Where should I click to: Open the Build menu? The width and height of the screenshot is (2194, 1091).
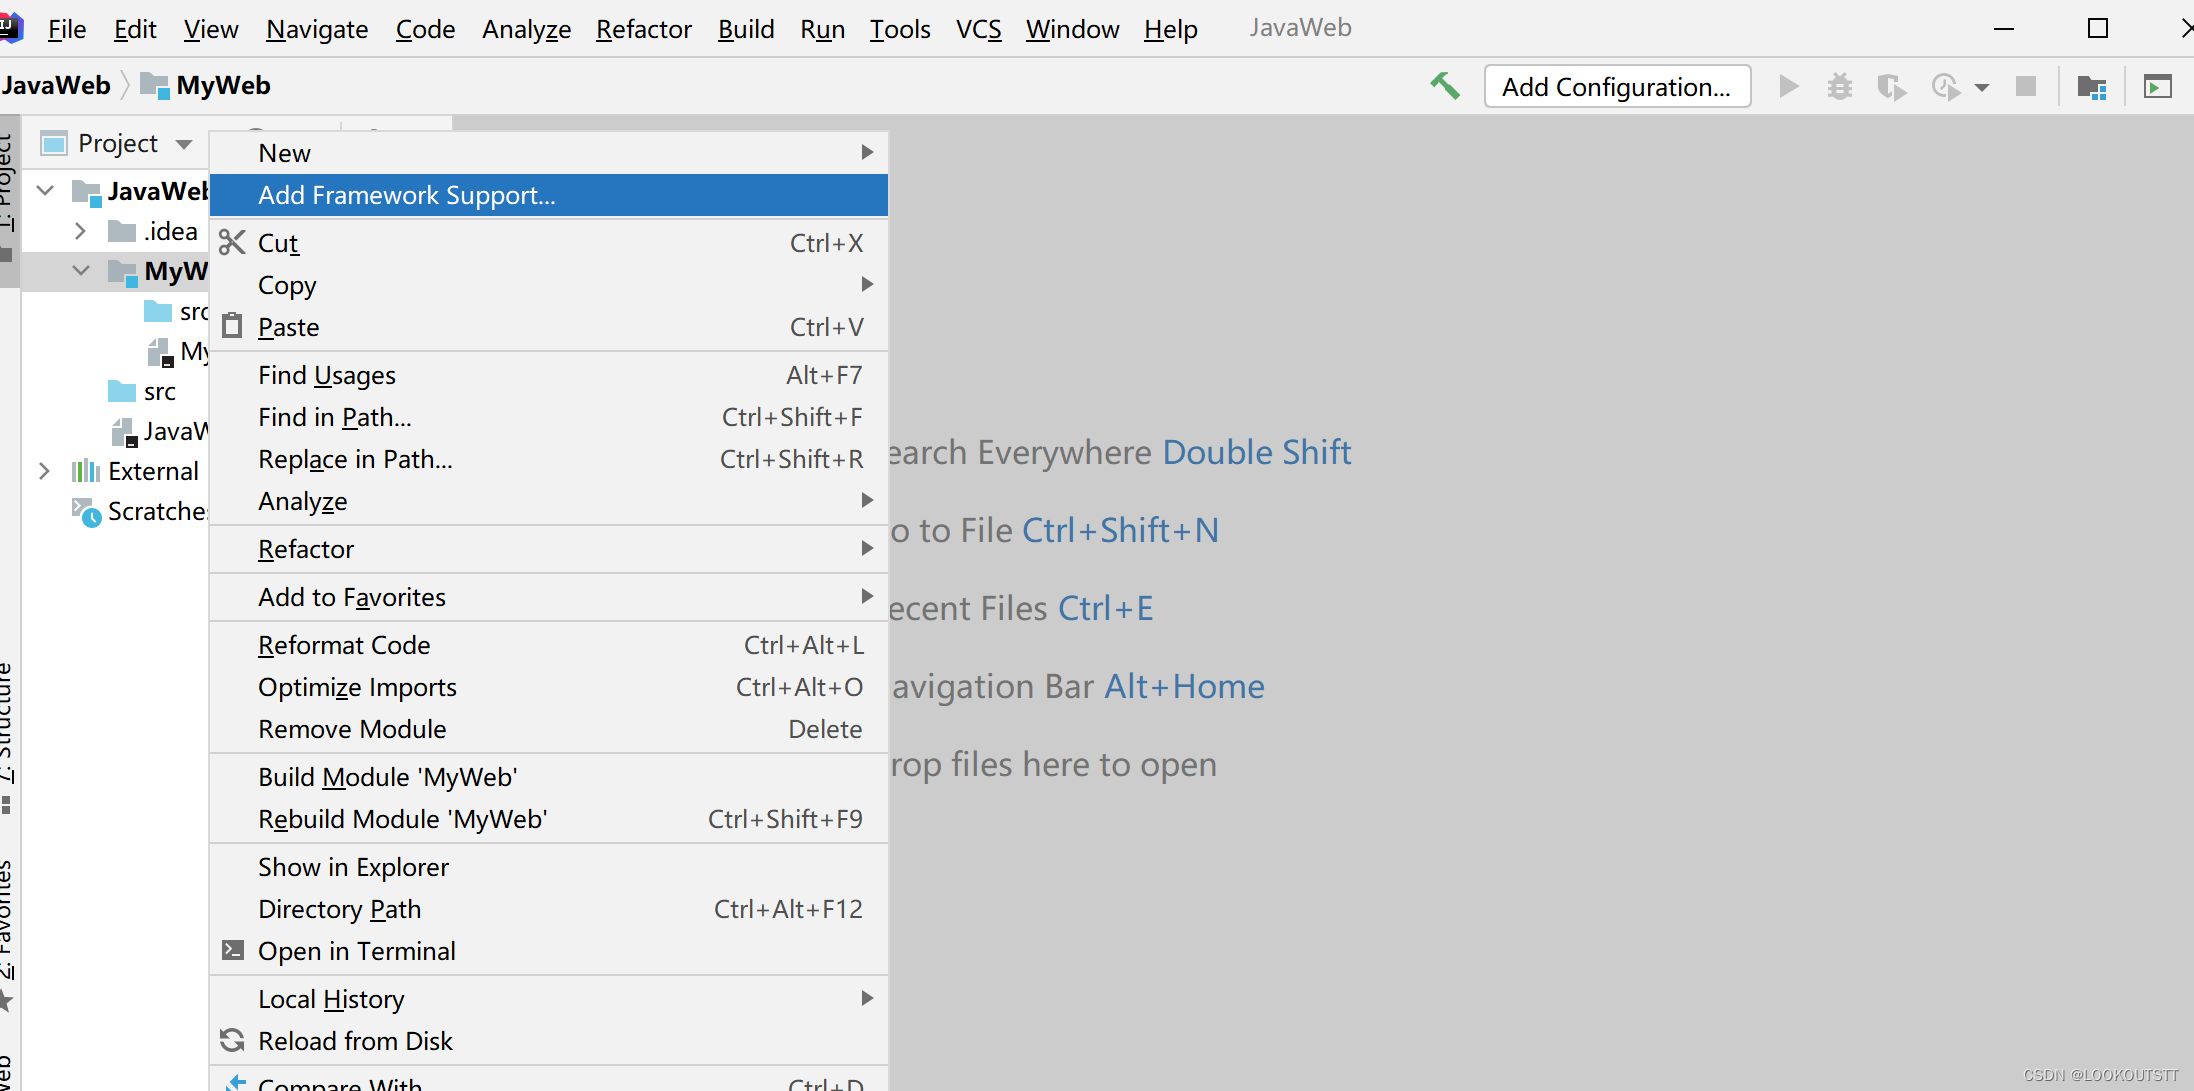click(x=746, y=29)
